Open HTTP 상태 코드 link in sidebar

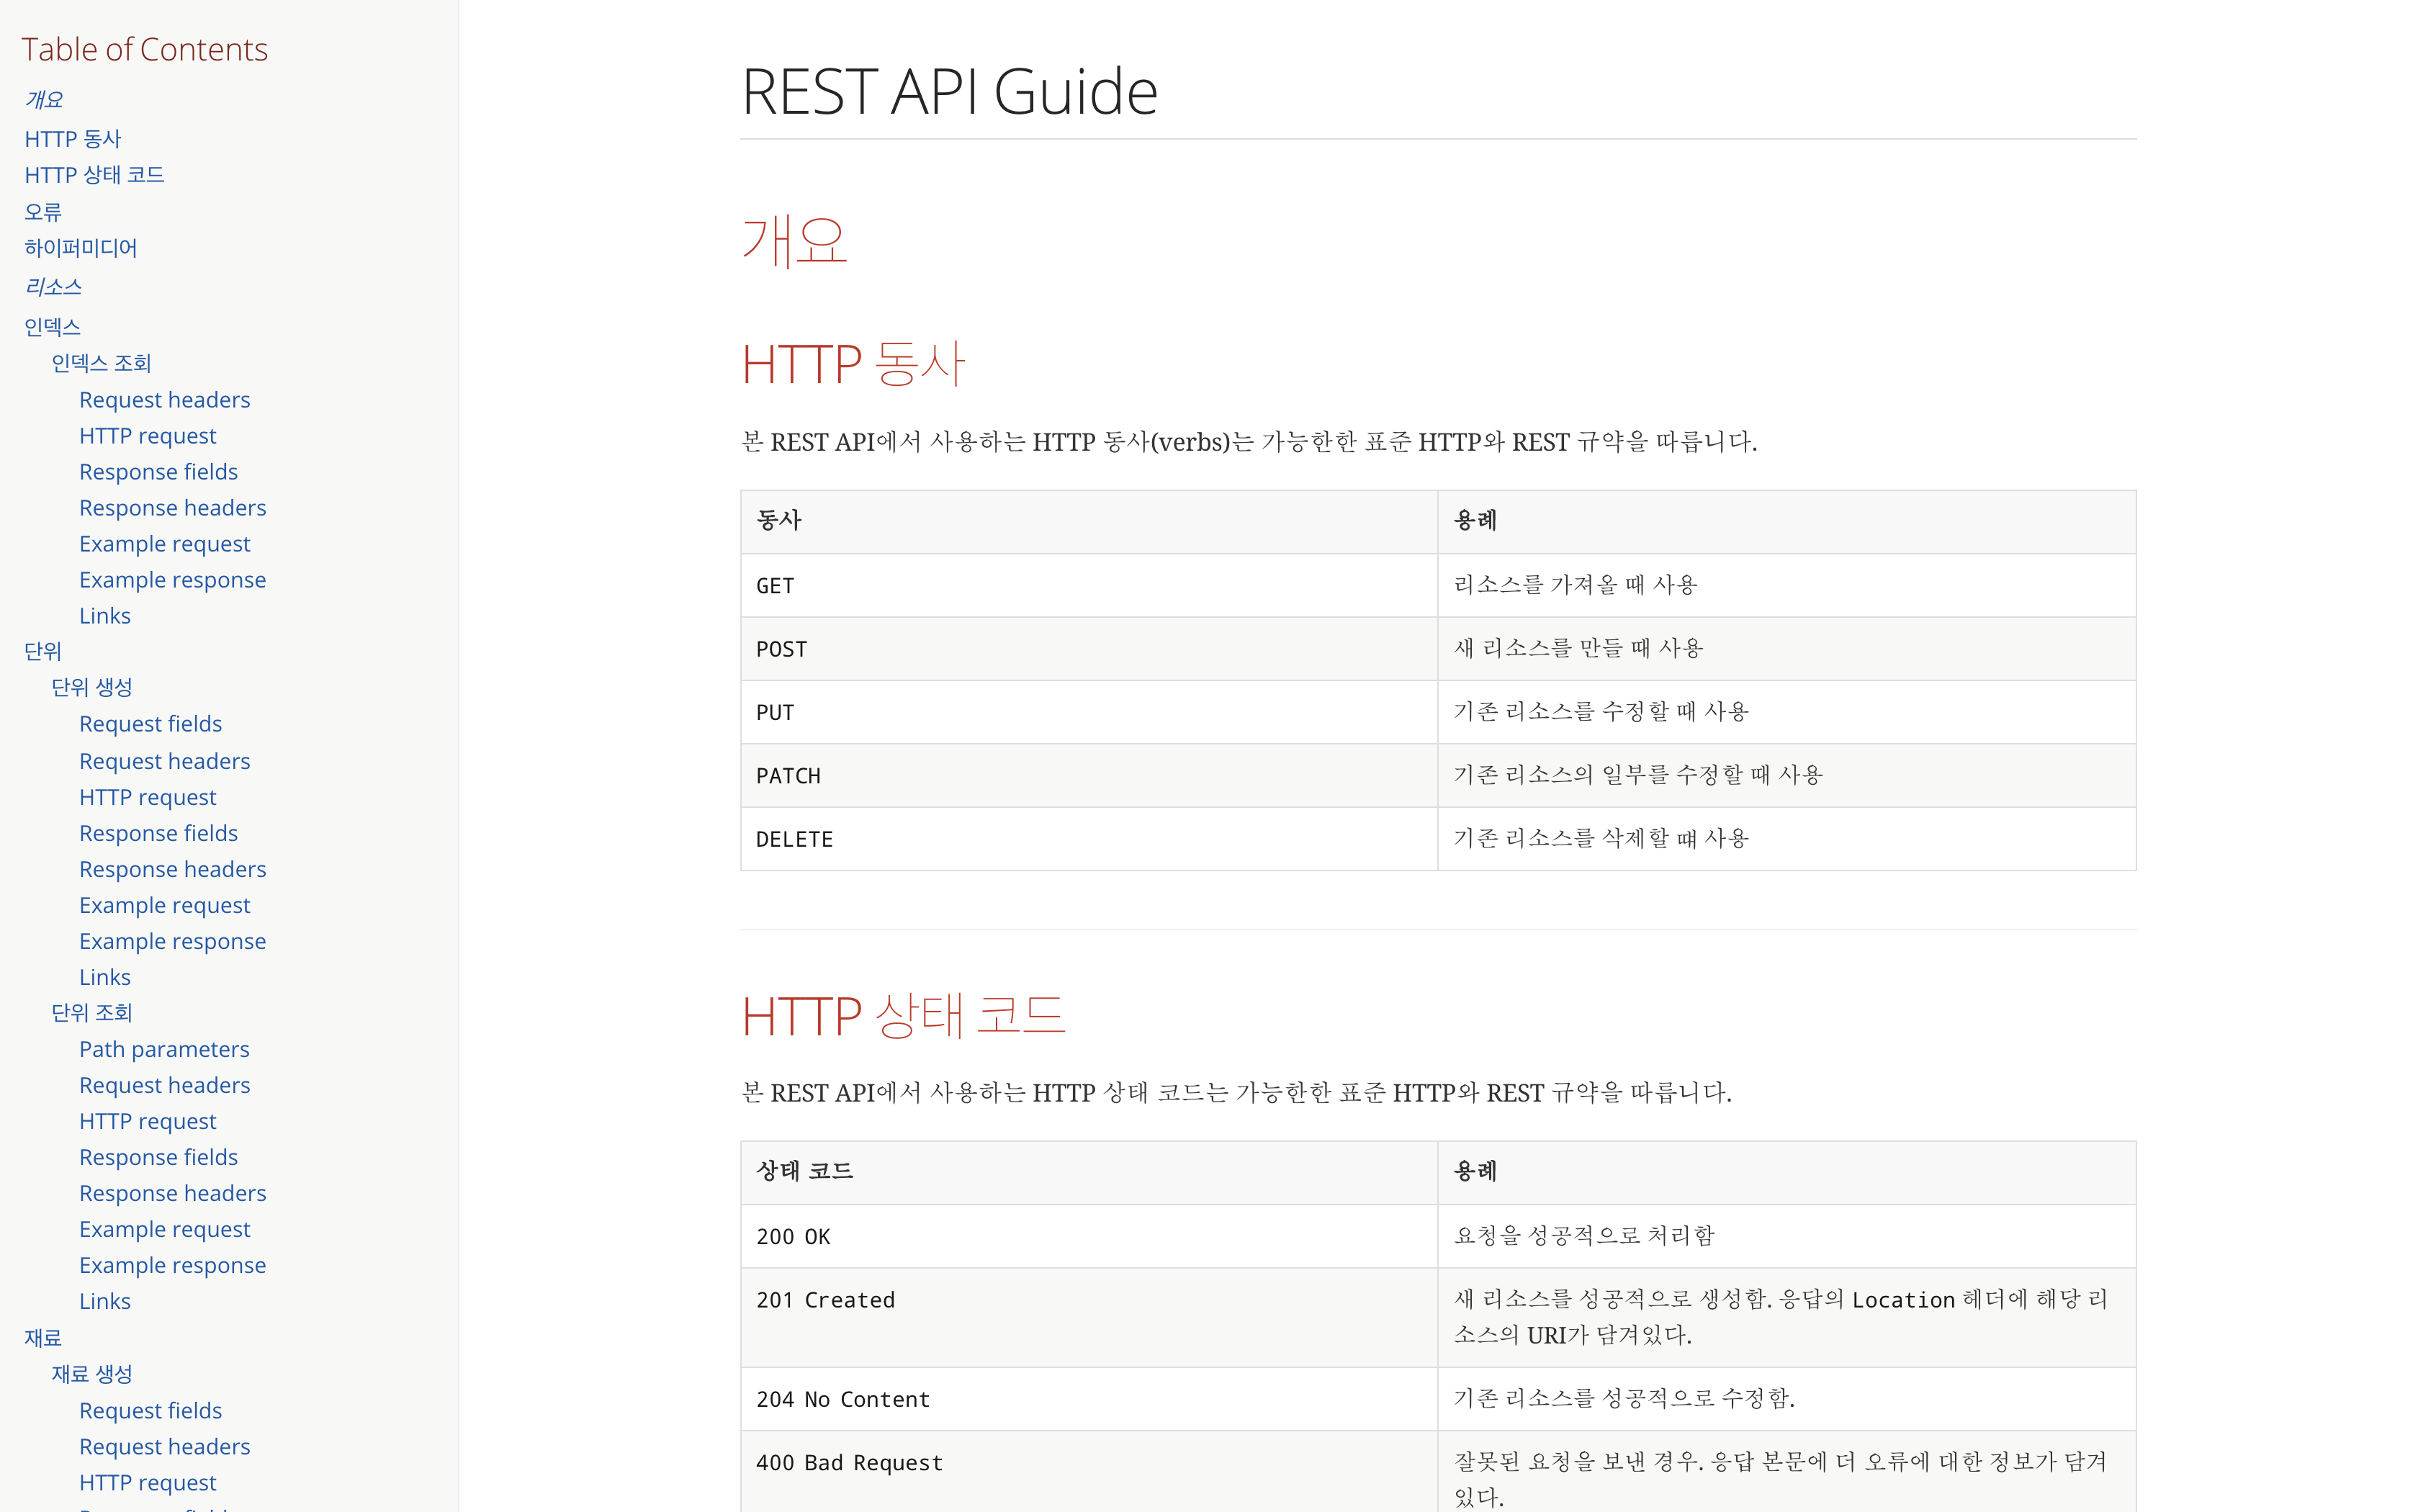click(x=94, y=175)
